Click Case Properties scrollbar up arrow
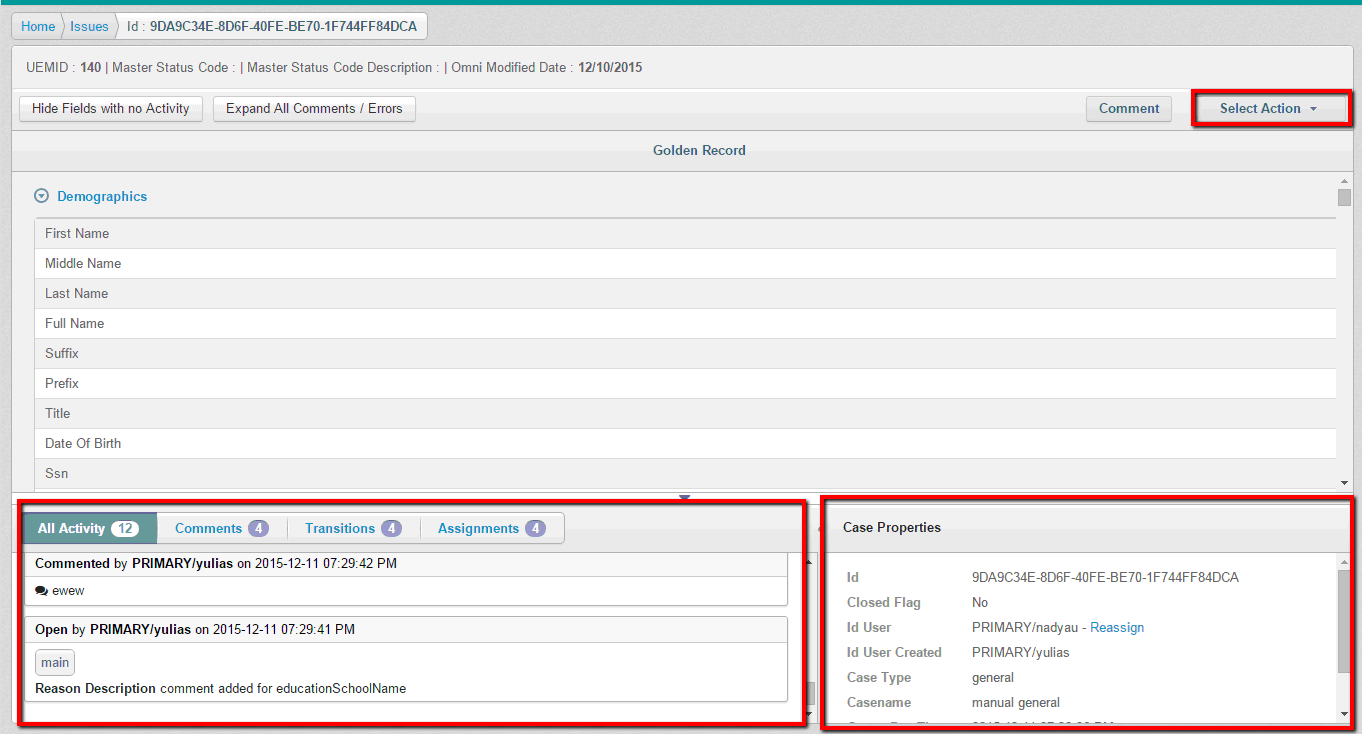1362x734 pixels. pyautogui.click(x=1344, y=562)
